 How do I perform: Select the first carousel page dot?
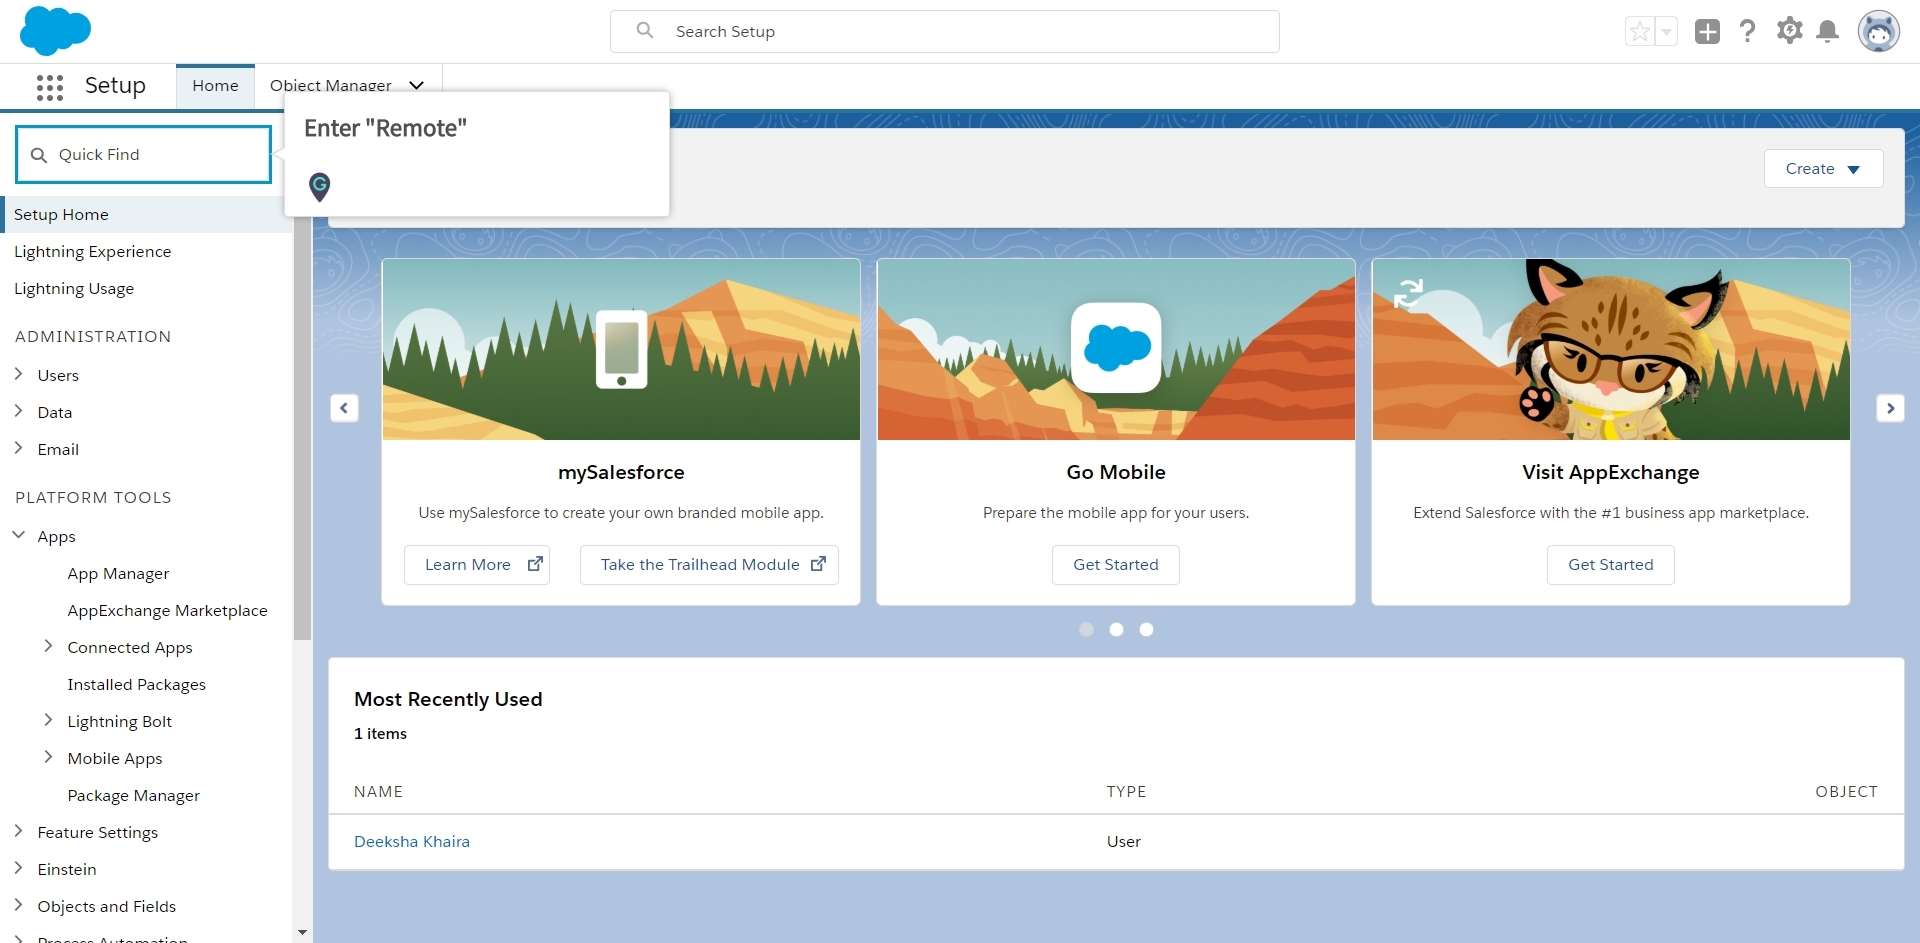1086,629
